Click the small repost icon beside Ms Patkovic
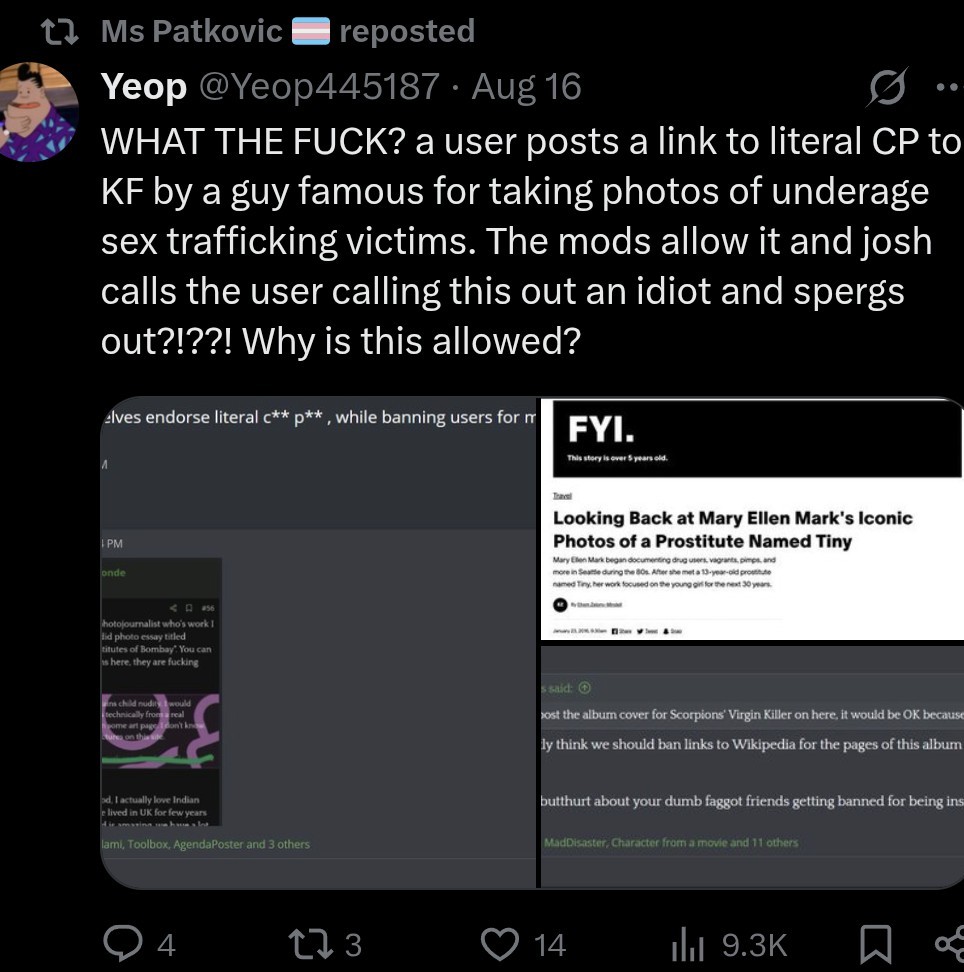Viewport: 964px width, 972px height. point(66,31)
